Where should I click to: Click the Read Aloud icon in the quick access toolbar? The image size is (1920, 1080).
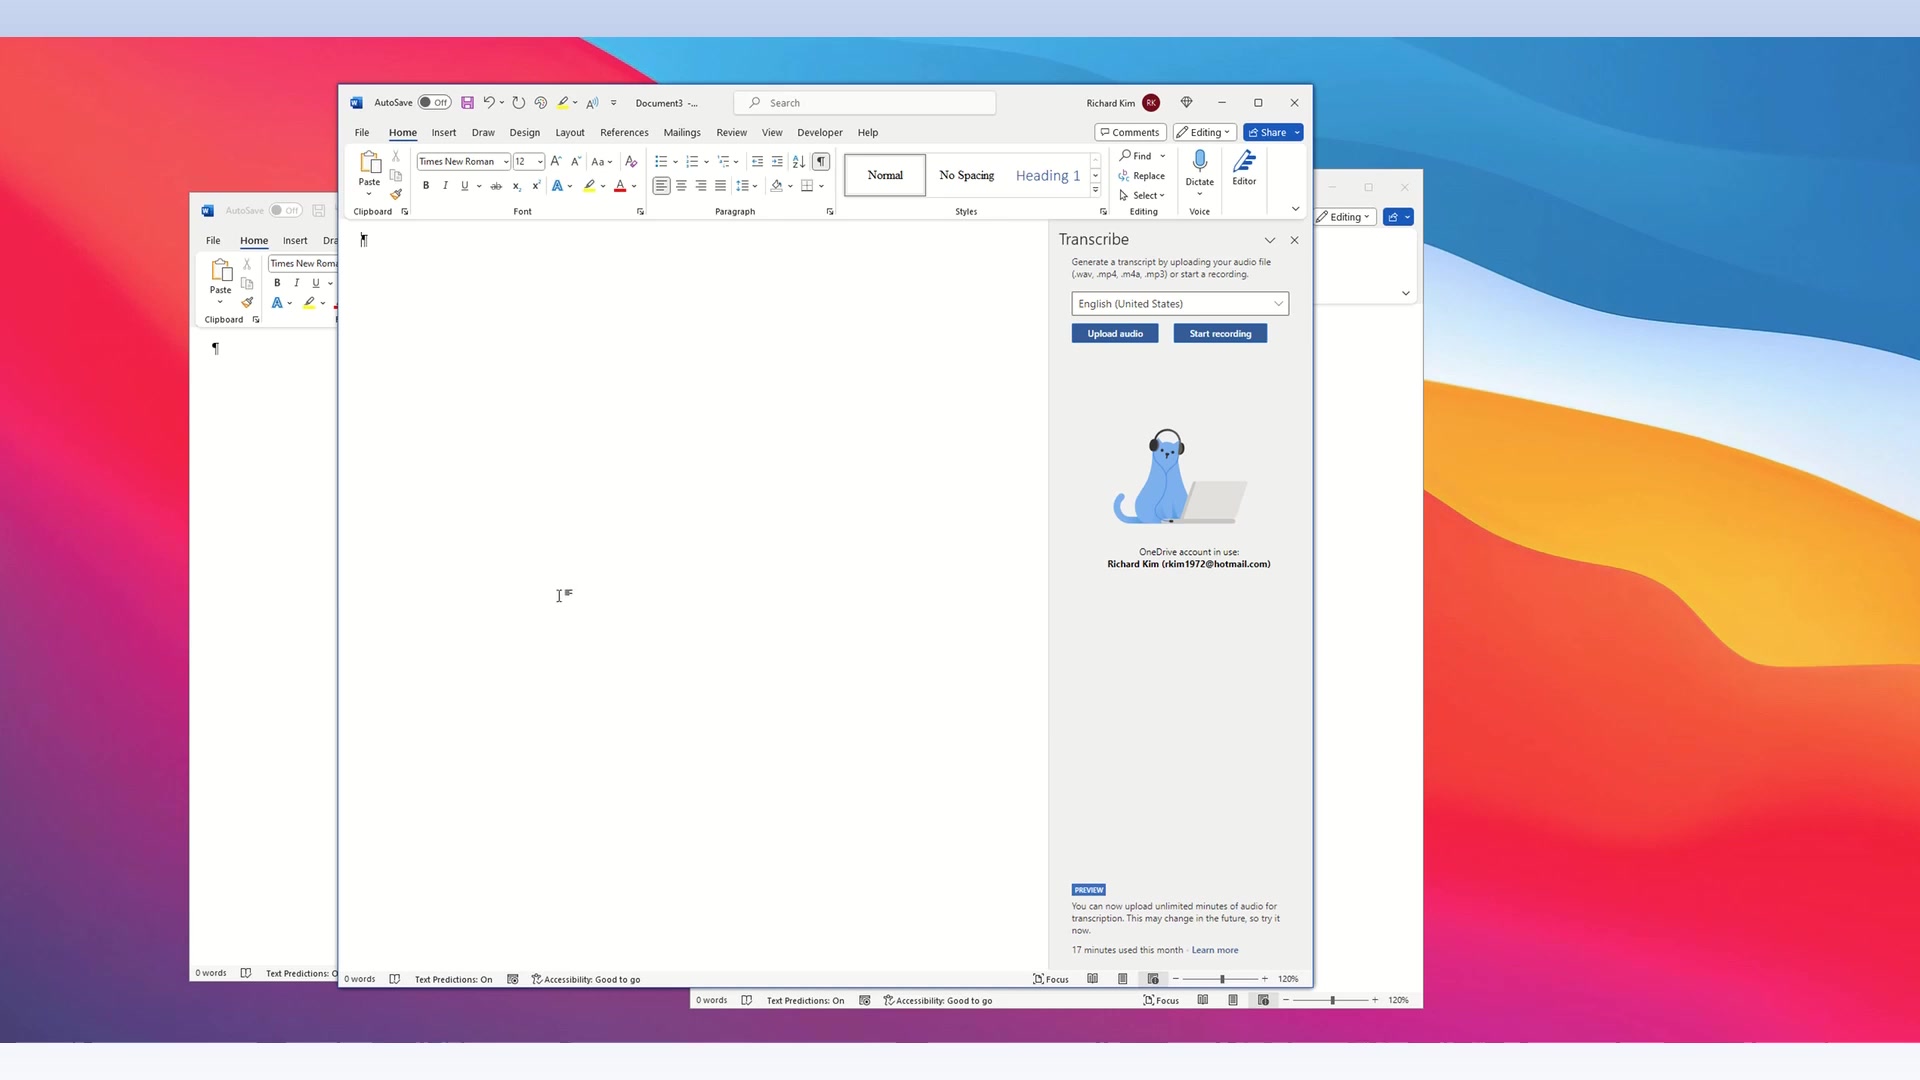(592, 102)
